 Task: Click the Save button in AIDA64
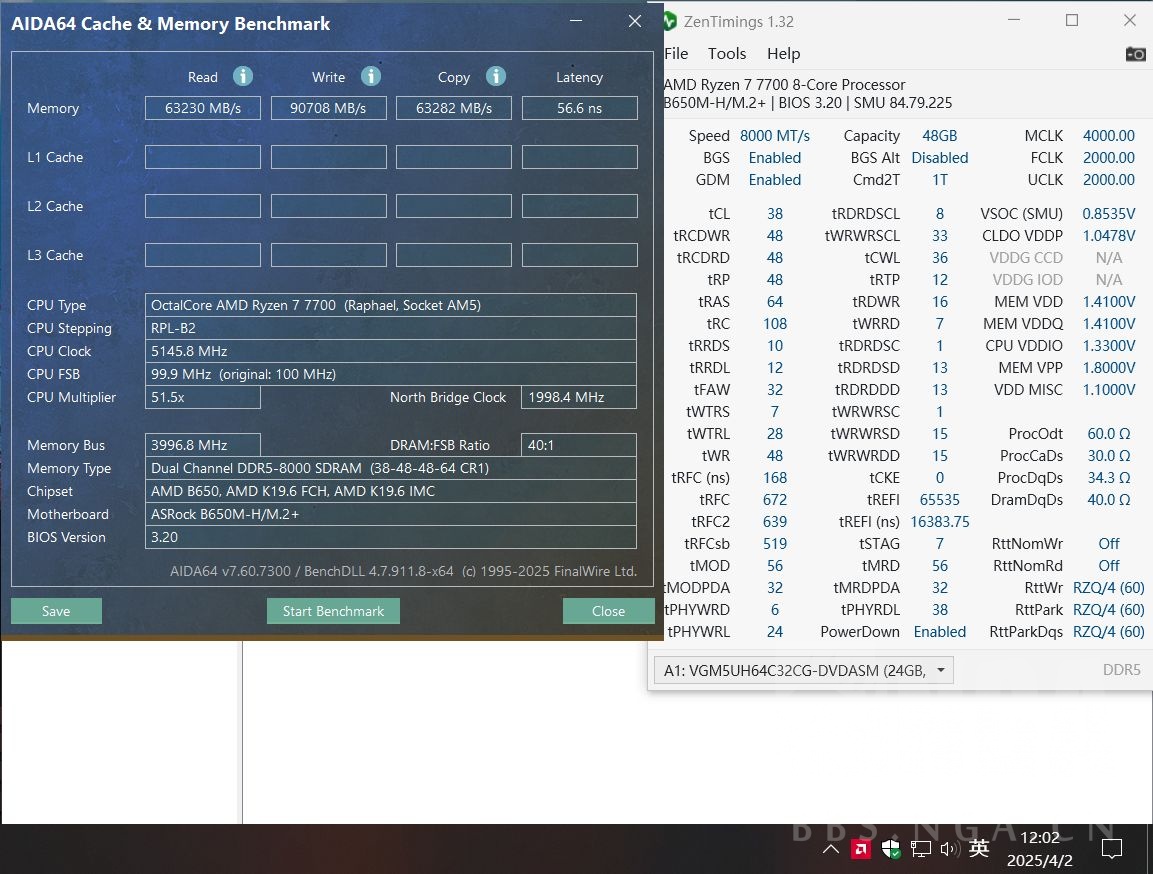pos(56,610)
